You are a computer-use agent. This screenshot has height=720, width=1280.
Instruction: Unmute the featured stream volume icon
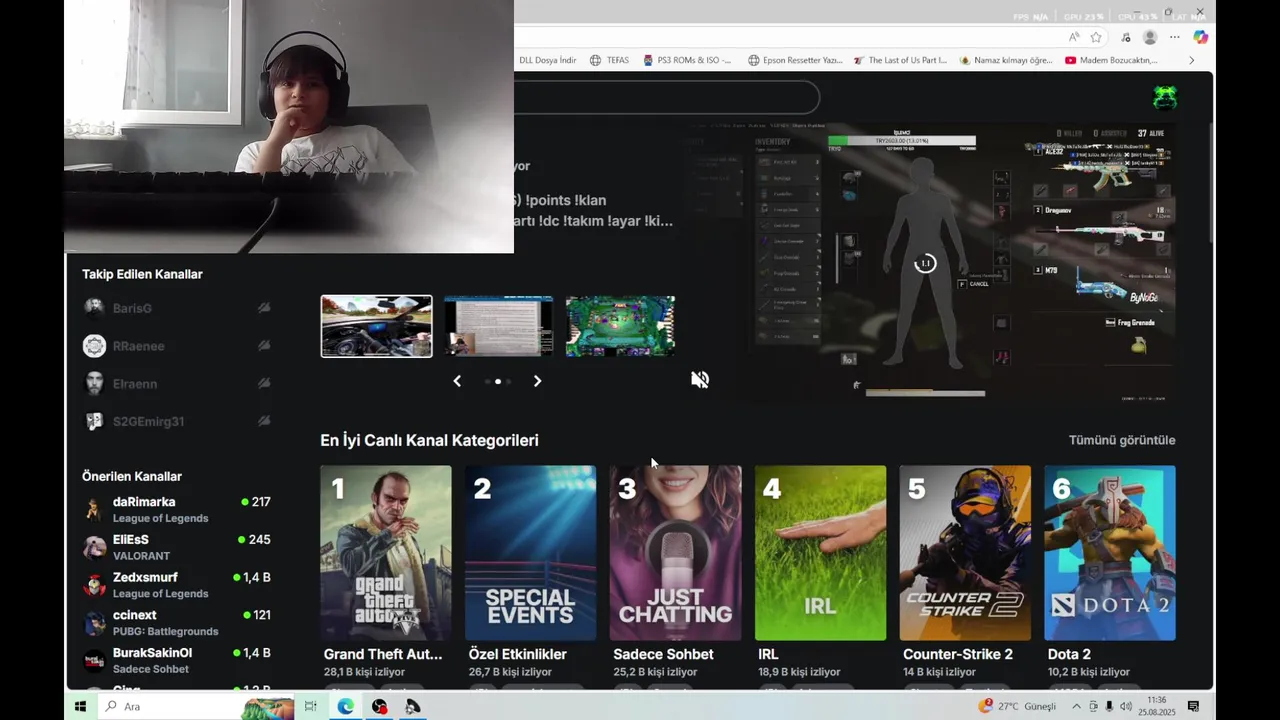click(700, 380)
